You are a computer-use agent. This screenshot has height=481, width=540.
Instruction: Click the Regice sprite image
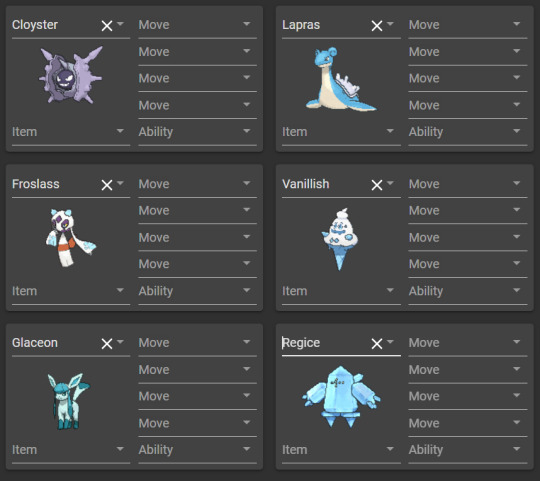[x=341, y=397]
